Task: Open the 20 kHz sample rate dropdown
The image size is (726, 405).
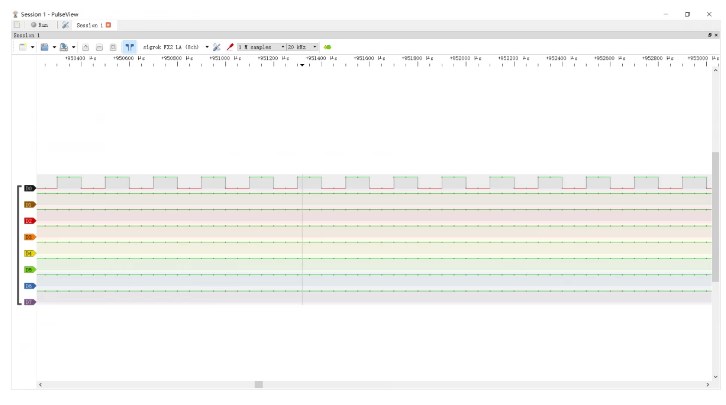Action: tap(302, 47)
